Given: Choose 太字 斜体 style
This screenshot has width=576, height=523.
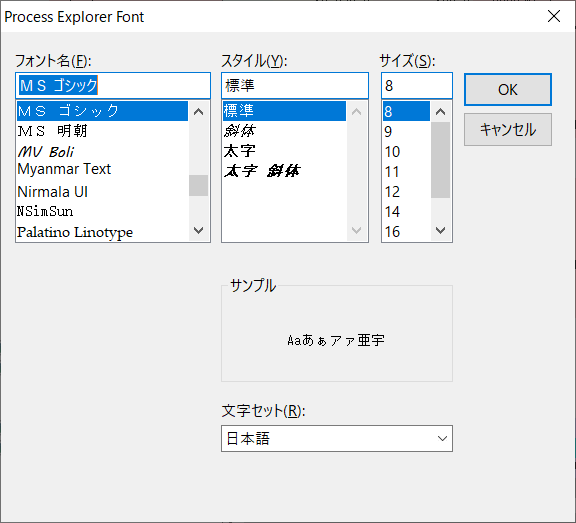Looking at the screenshot, I should coord(284,171).
